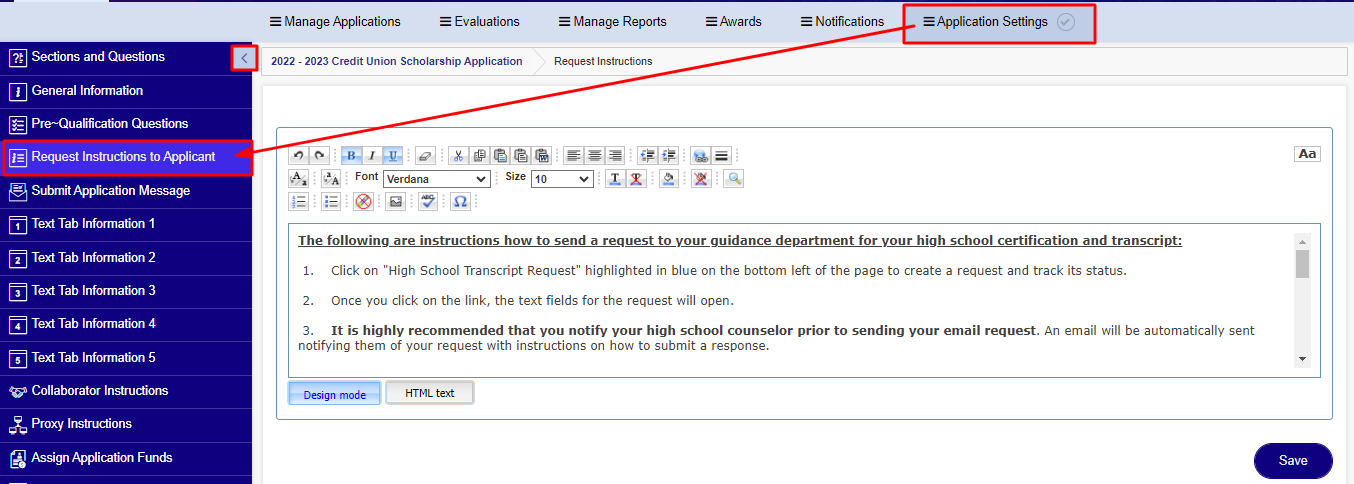1354x484 pixels.
Task: Toggle underline formatting in the editor
Action: [393, 156]
